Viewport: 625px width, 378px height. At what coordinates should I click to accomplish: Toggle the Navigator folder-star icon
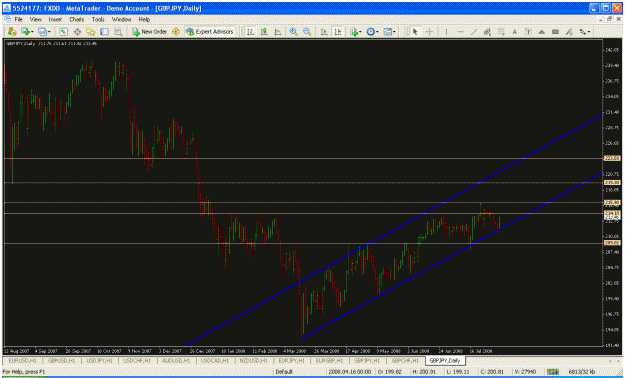(91, 32)
